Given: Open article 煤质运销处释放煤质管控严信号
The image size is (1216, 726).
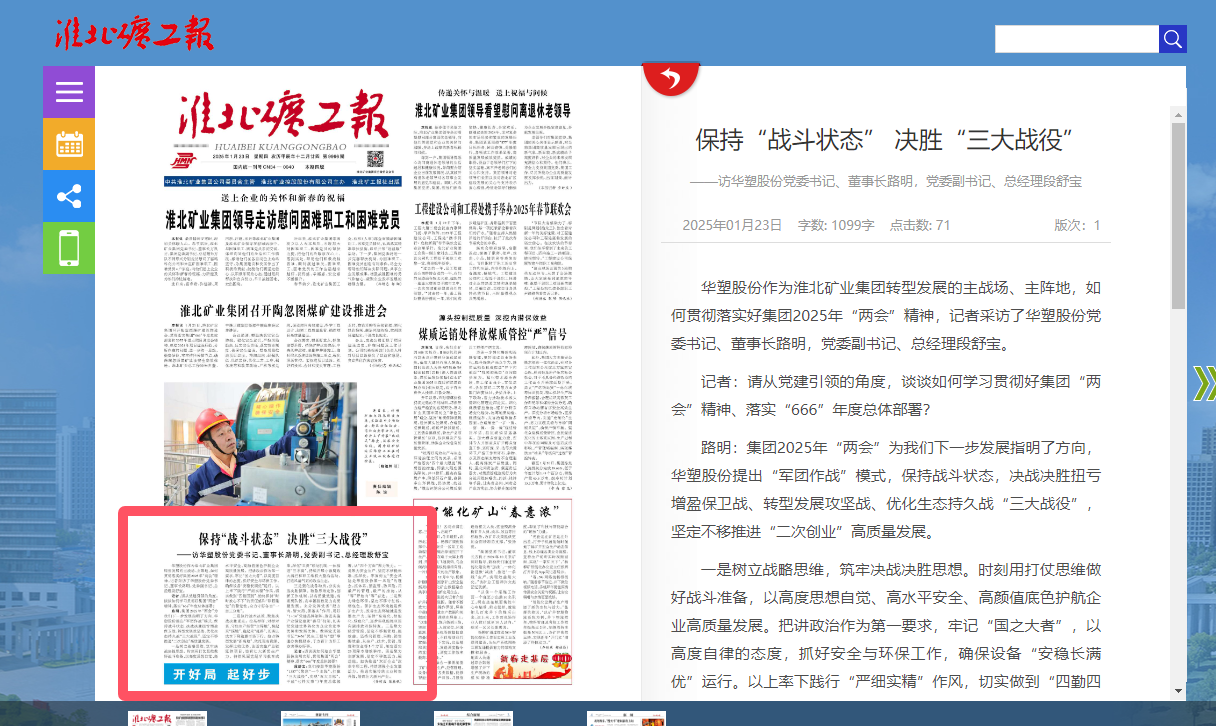Looking at the screenshot, I should click(492, 333).
